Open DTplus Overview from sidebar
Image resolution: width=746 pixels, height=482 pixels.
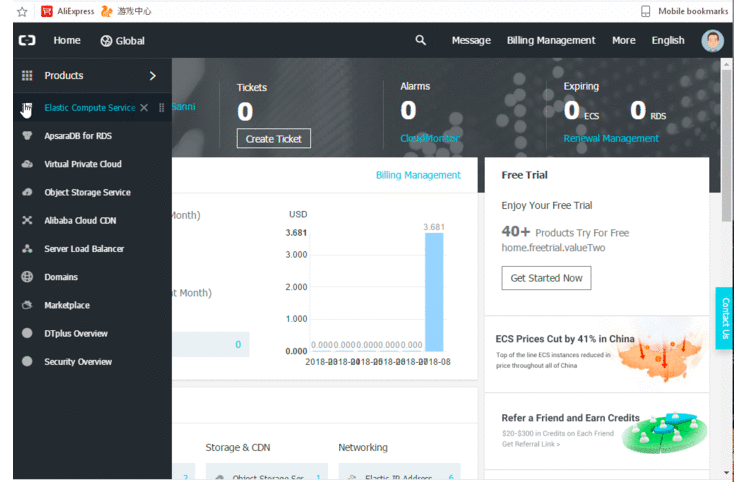click(x=76, y=333)
